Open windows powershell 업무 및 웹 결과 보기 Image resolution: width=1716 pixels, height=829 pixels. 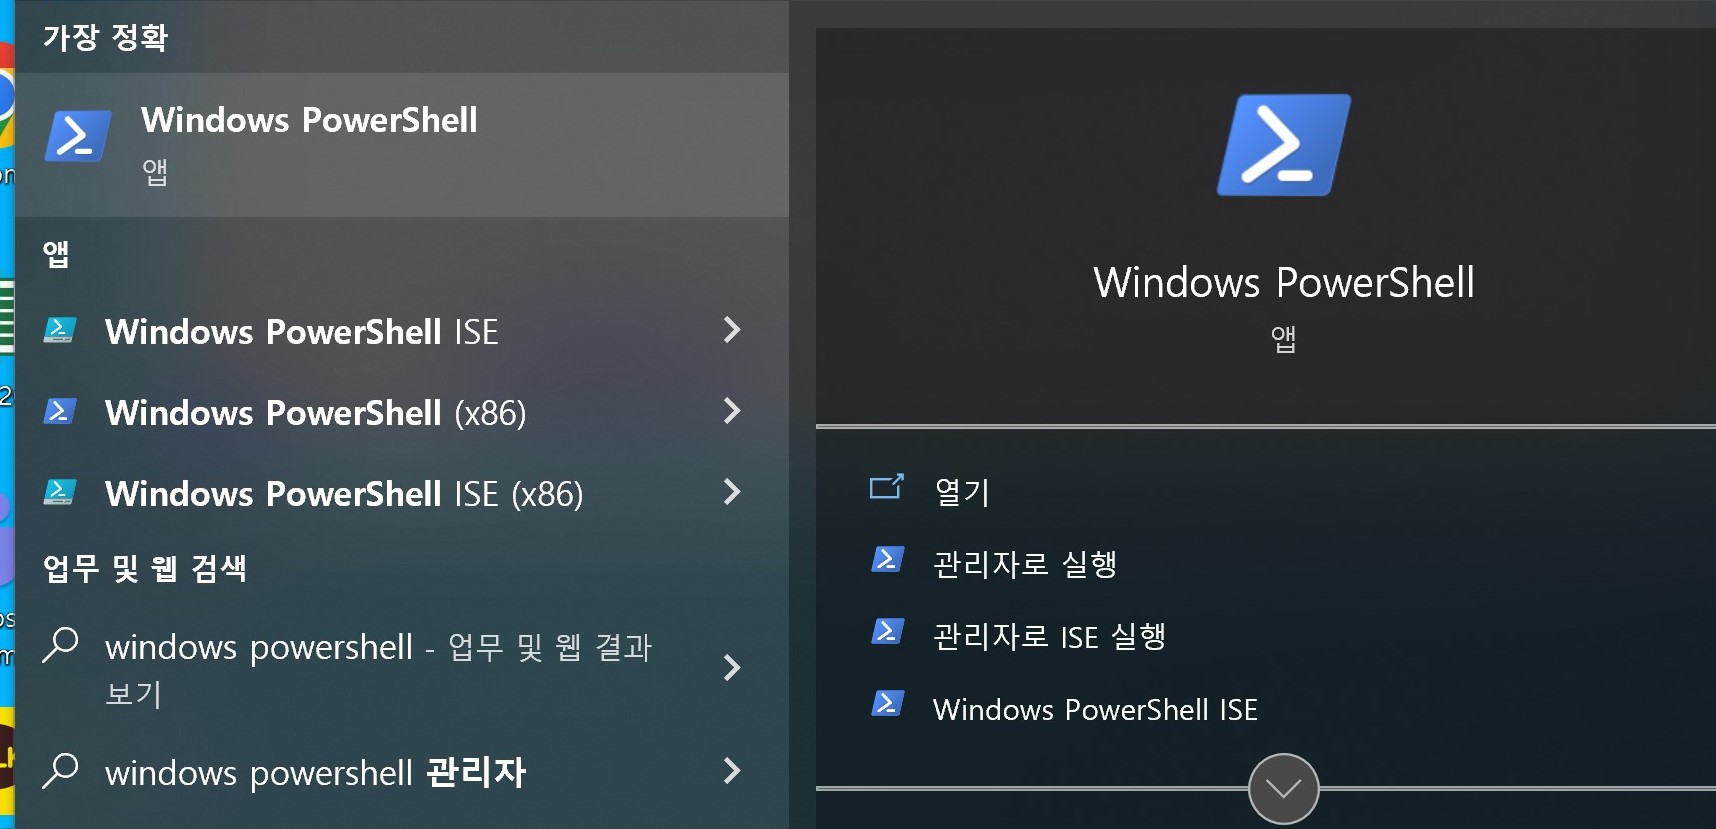[378, 669]
